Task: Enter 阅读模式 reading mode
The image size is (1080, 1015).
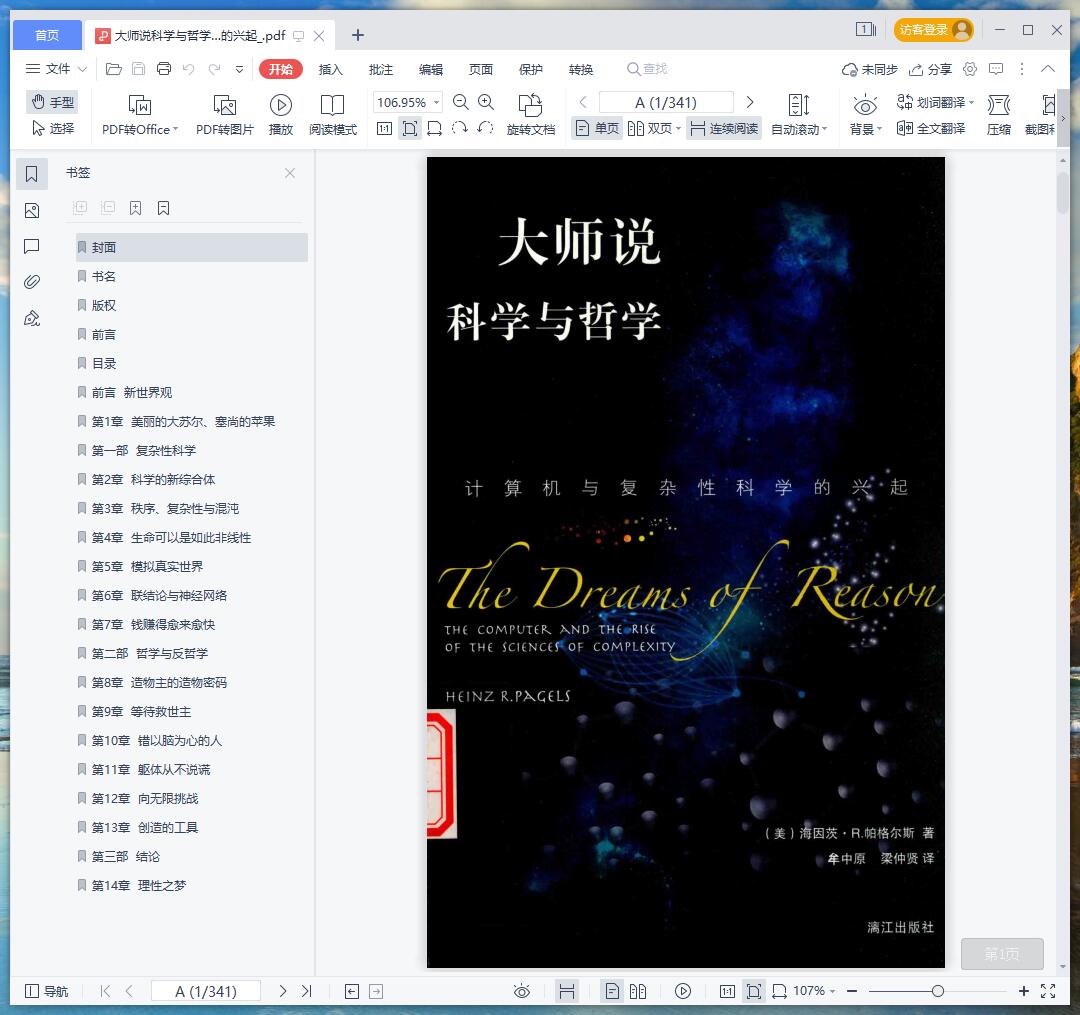Action: click(x=333, y=115)
